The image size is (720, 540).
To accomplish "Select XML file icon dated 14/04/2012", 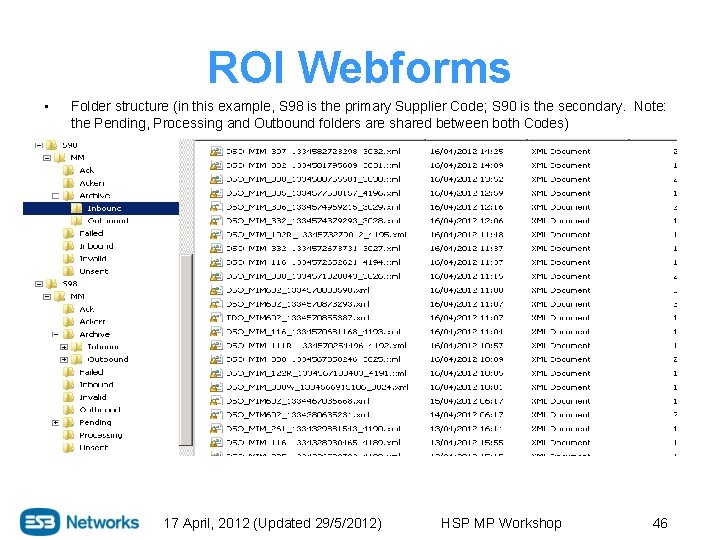I will [216, 415].
